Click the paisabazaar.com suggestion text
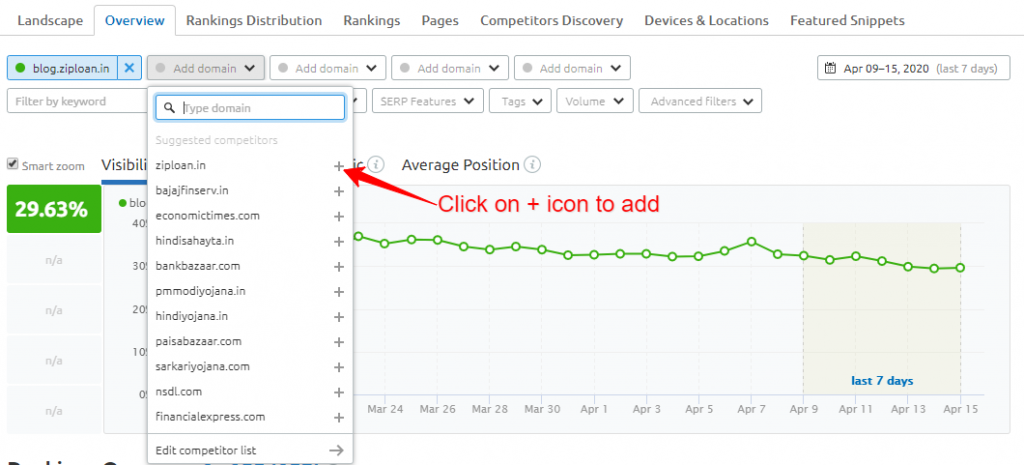 199,341
